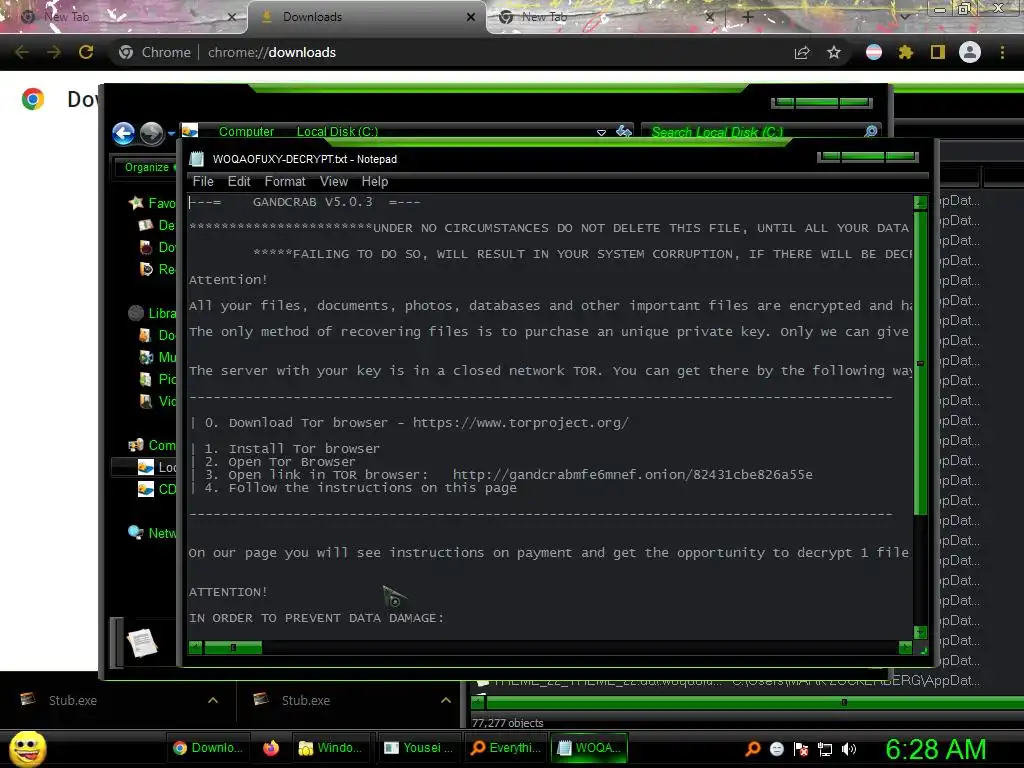1024x768 pixels.
Task: Go back in Explorer window
Action: tap(123, 133)
